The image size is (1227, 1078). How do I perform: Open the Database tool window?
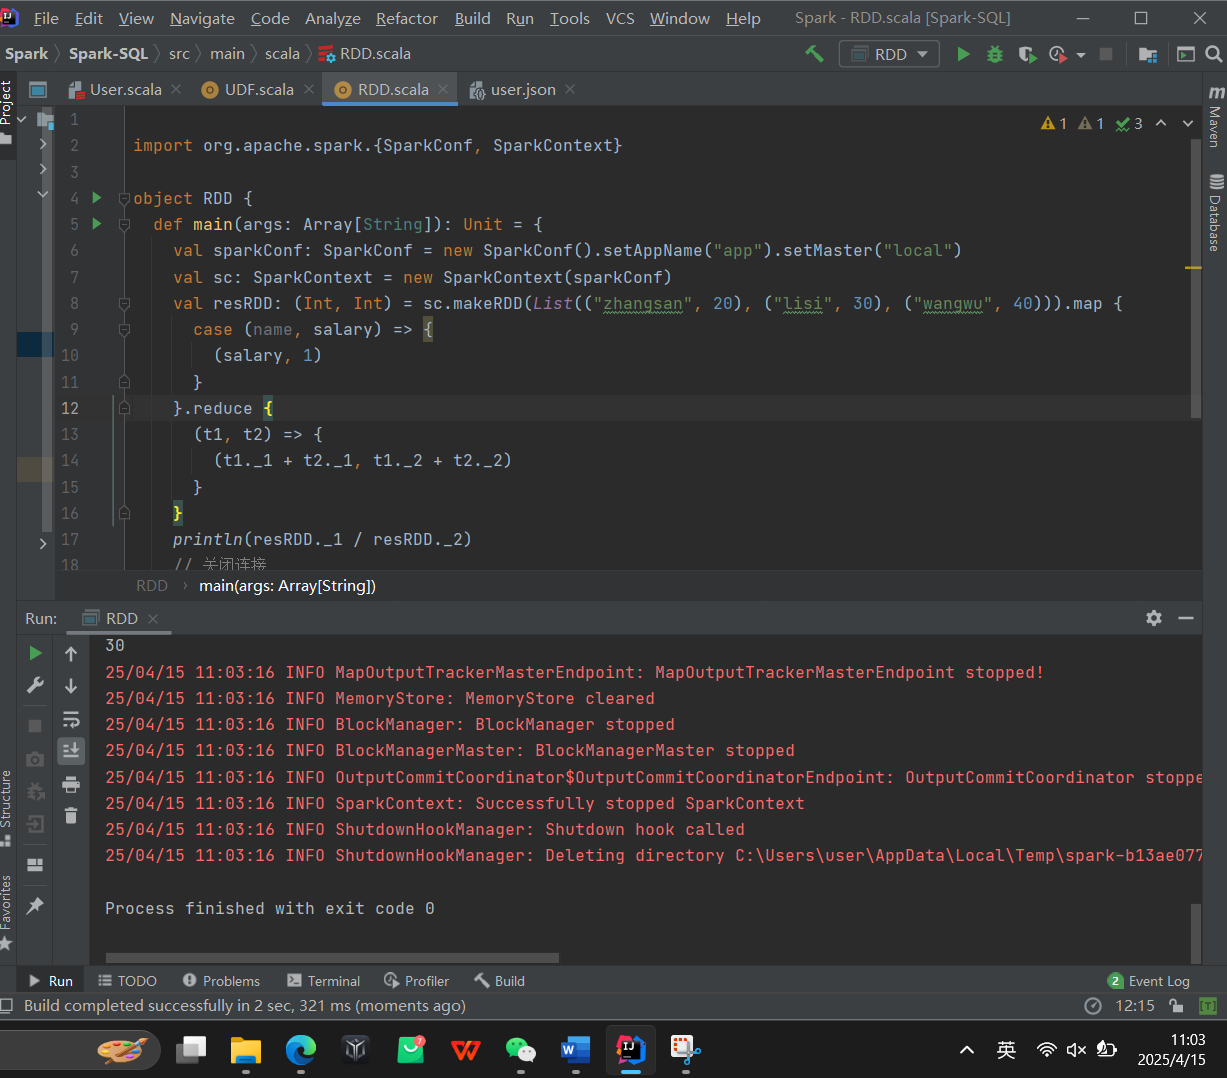coord(1216,212)
